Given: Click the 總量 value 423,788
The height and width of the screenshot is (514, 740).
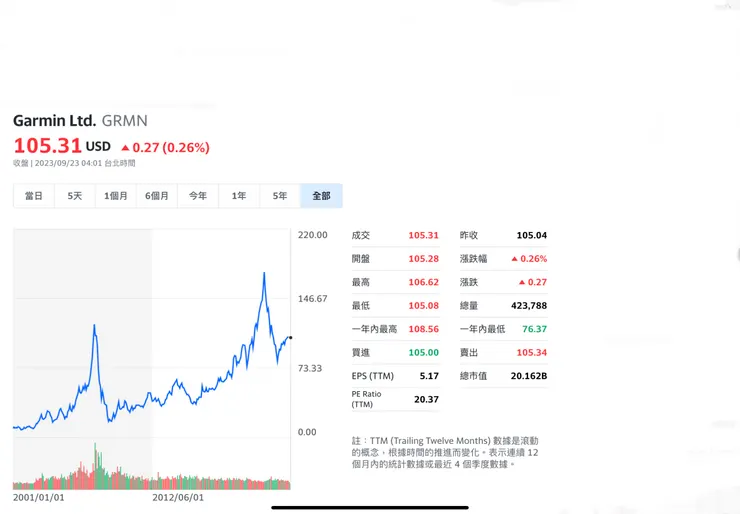Looking at the screenshot, I should pos(529,305).
